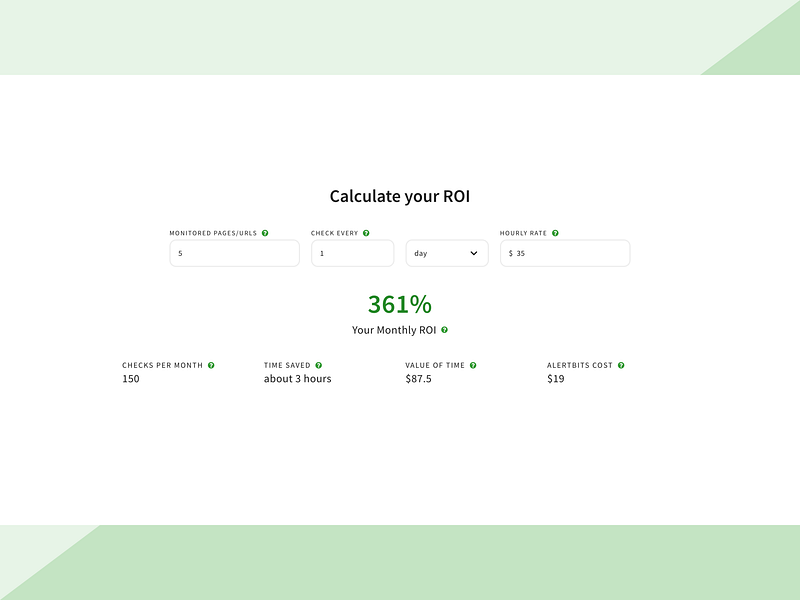Open the Your Monthly ROI help tooltip
Image resolution: width=800 pixels, height=600 pixels.
[444, 330]
